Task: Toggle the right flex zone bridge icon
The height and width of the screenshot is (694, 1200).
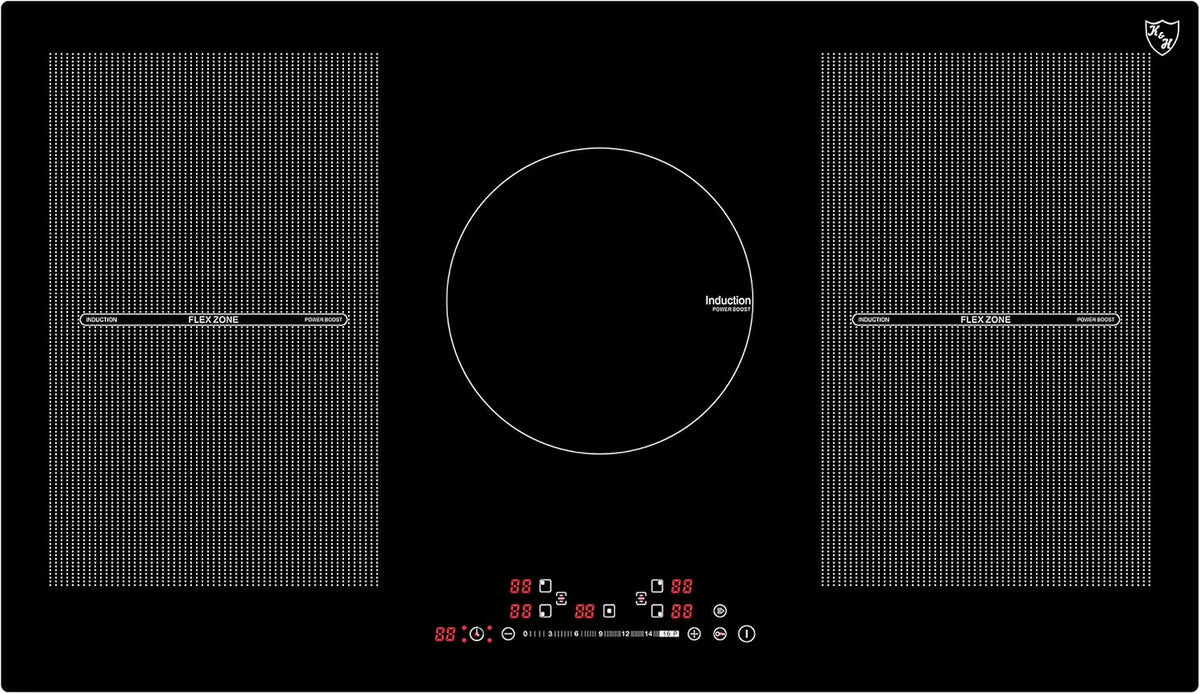Action: 641,598
